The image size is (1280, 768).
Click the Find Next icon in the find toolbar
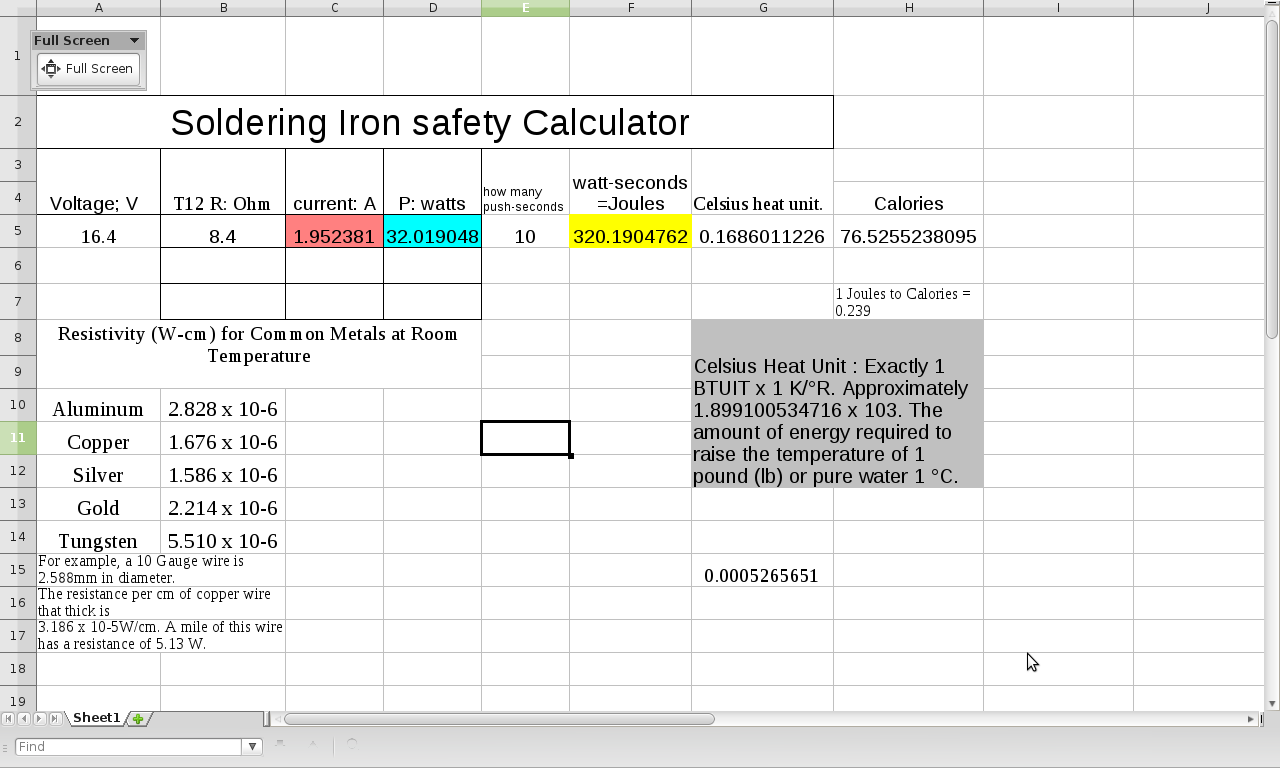click(281, 745)
